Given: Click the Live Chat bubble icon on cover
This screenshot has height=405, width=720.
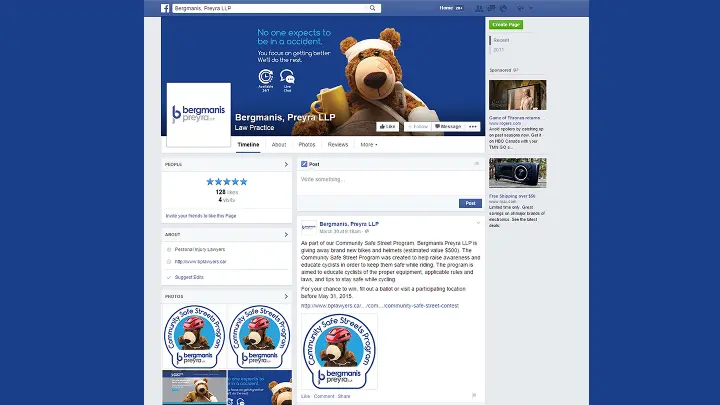Looking at the screenshot, I should (x=287, y=76).
